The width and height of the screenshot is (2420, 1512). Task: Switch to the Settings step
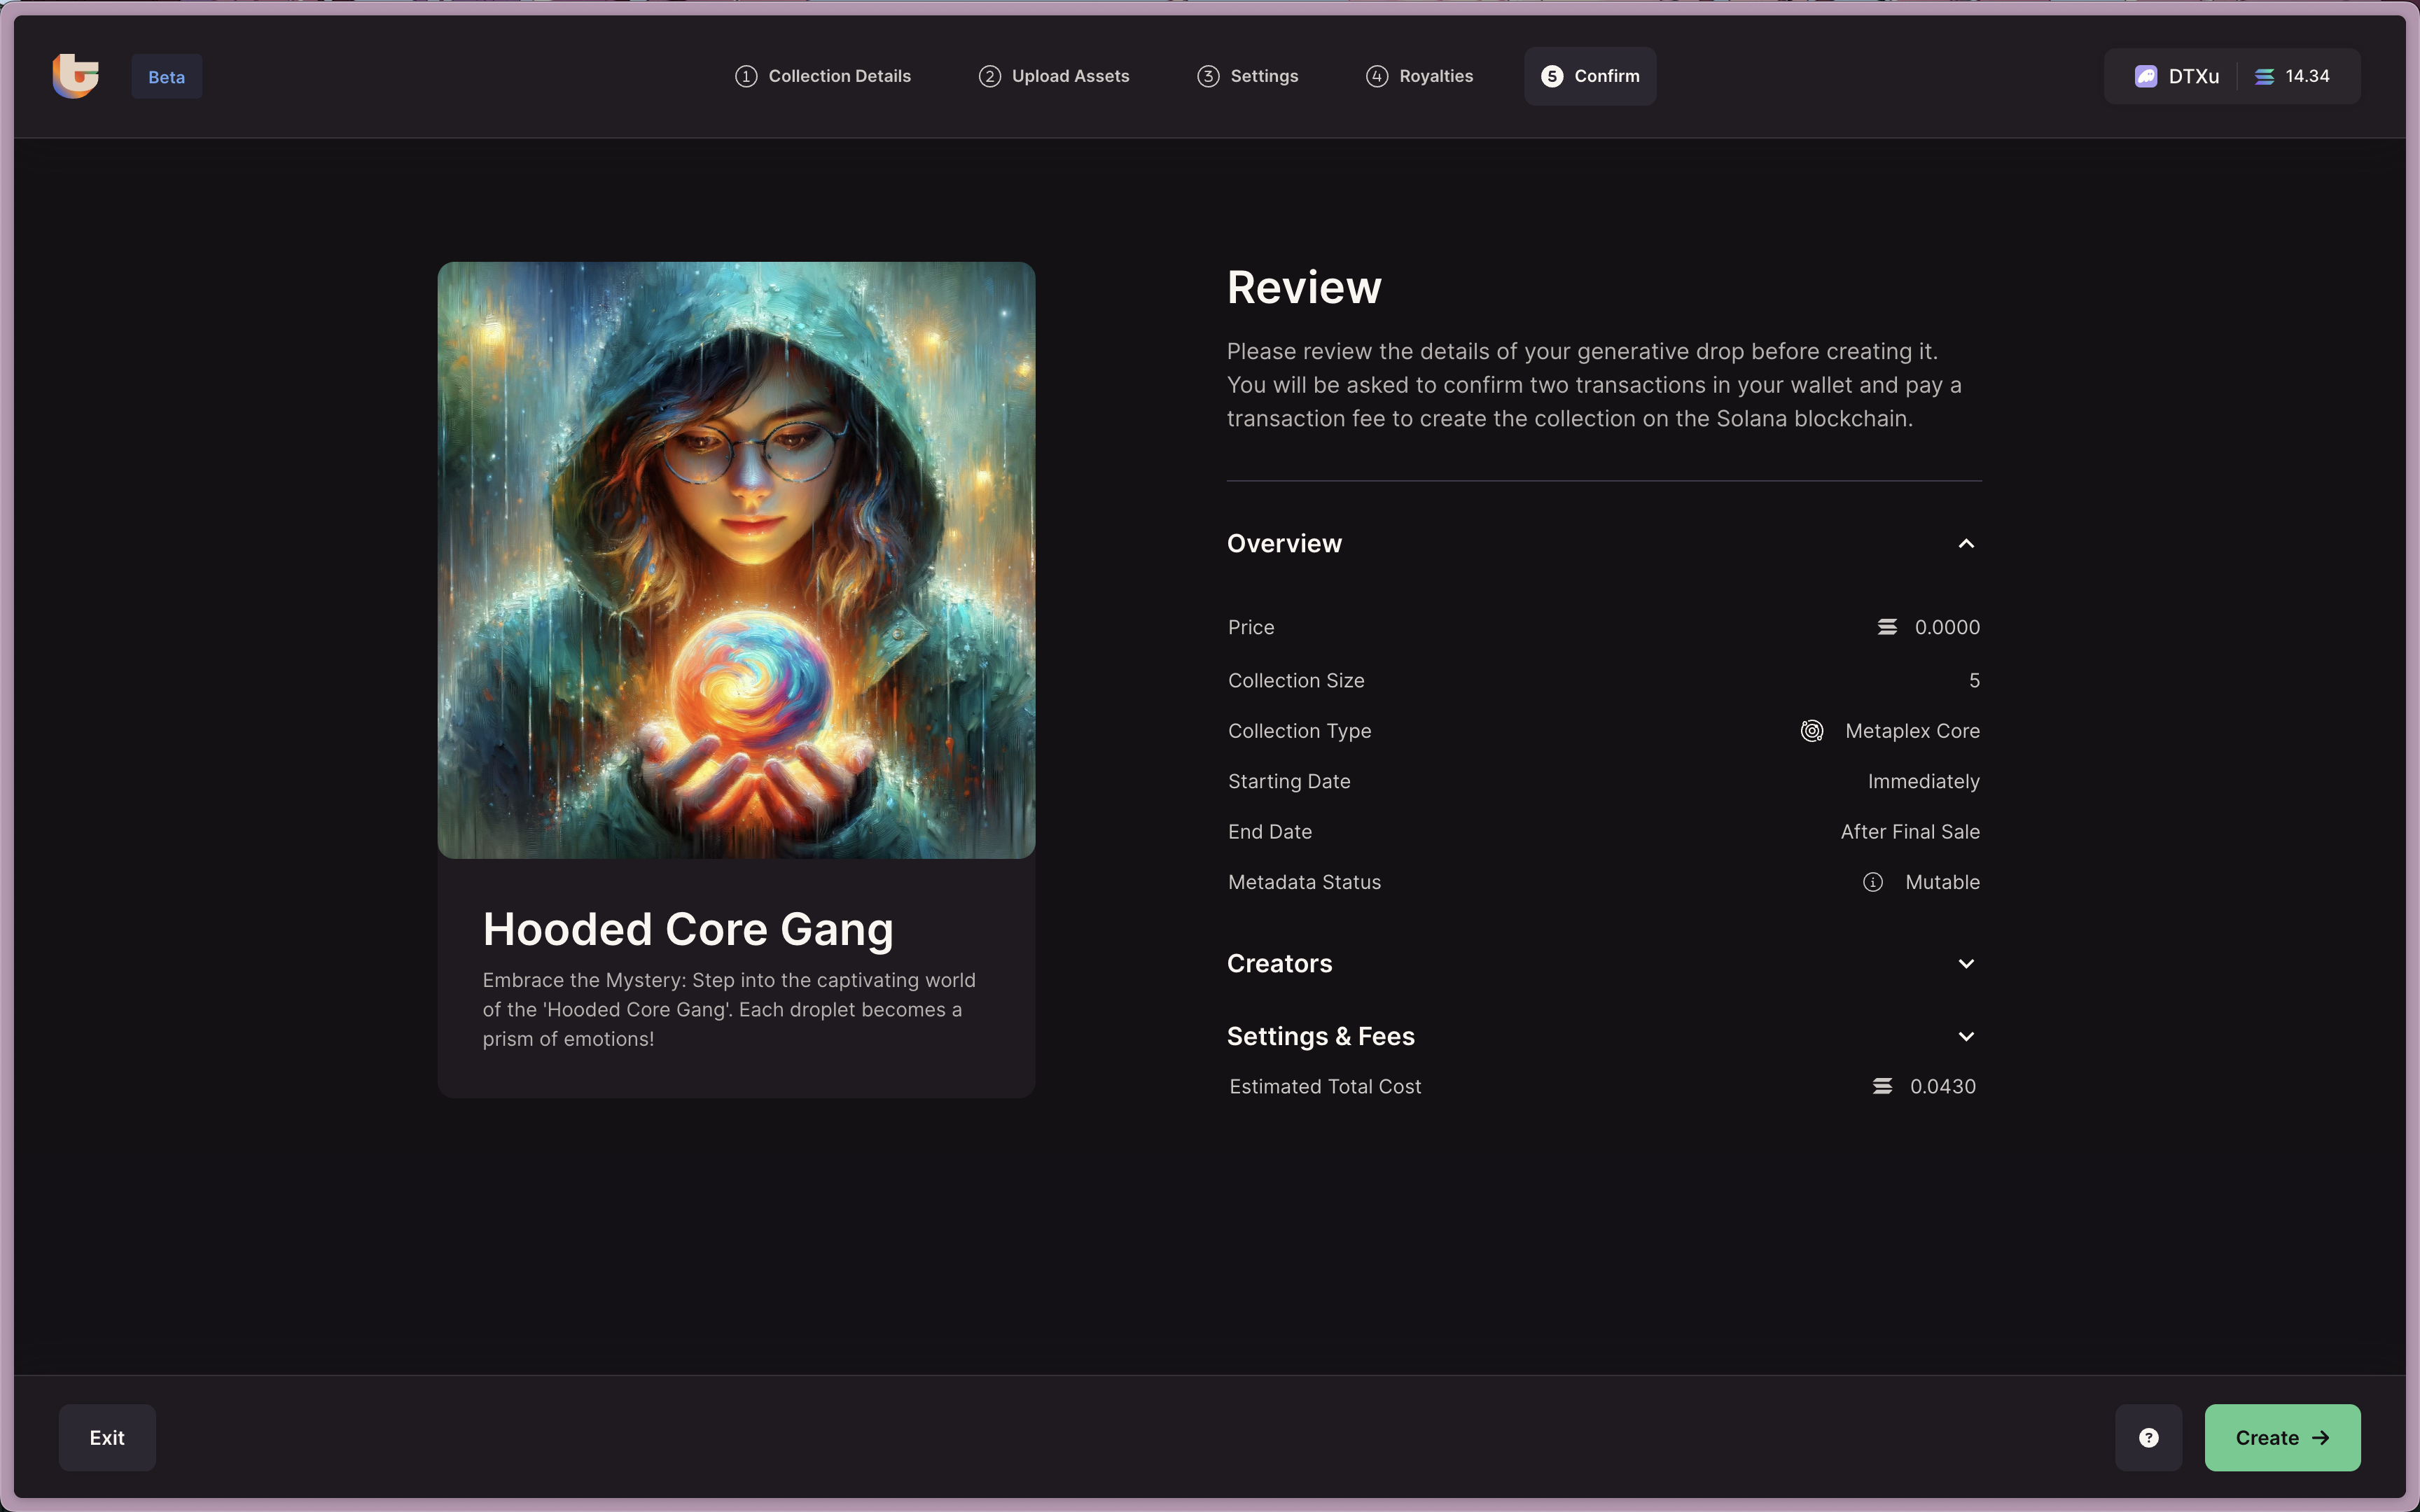click(x=1247, y=76)
